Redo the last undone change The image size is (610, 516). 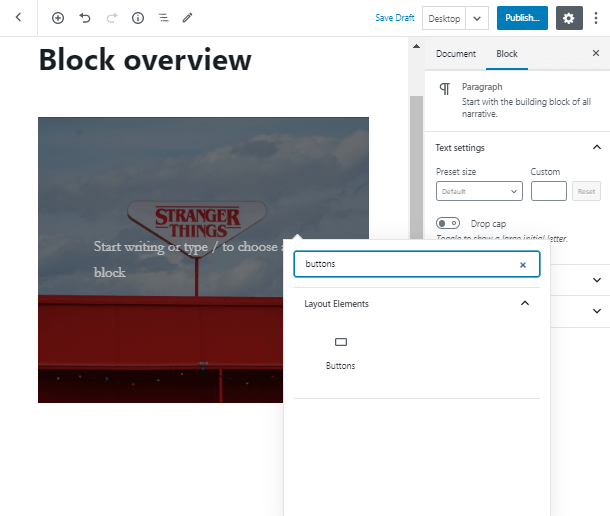pyautogui.click(x=112, y=18)
